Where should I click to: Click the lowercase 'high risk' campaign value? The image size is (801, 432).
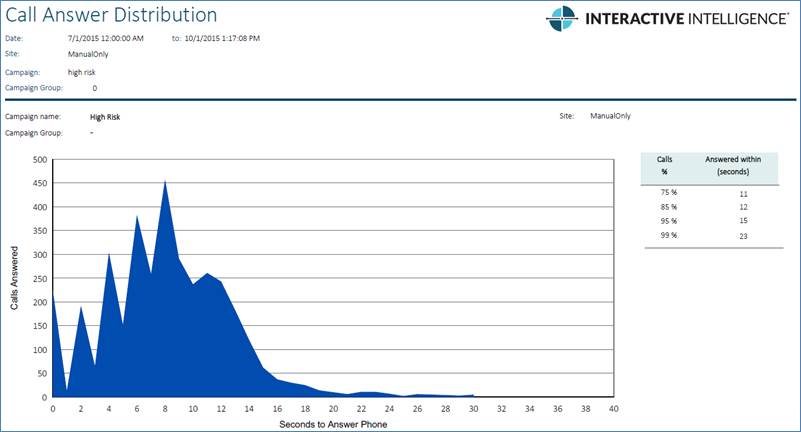click(82, 72)
